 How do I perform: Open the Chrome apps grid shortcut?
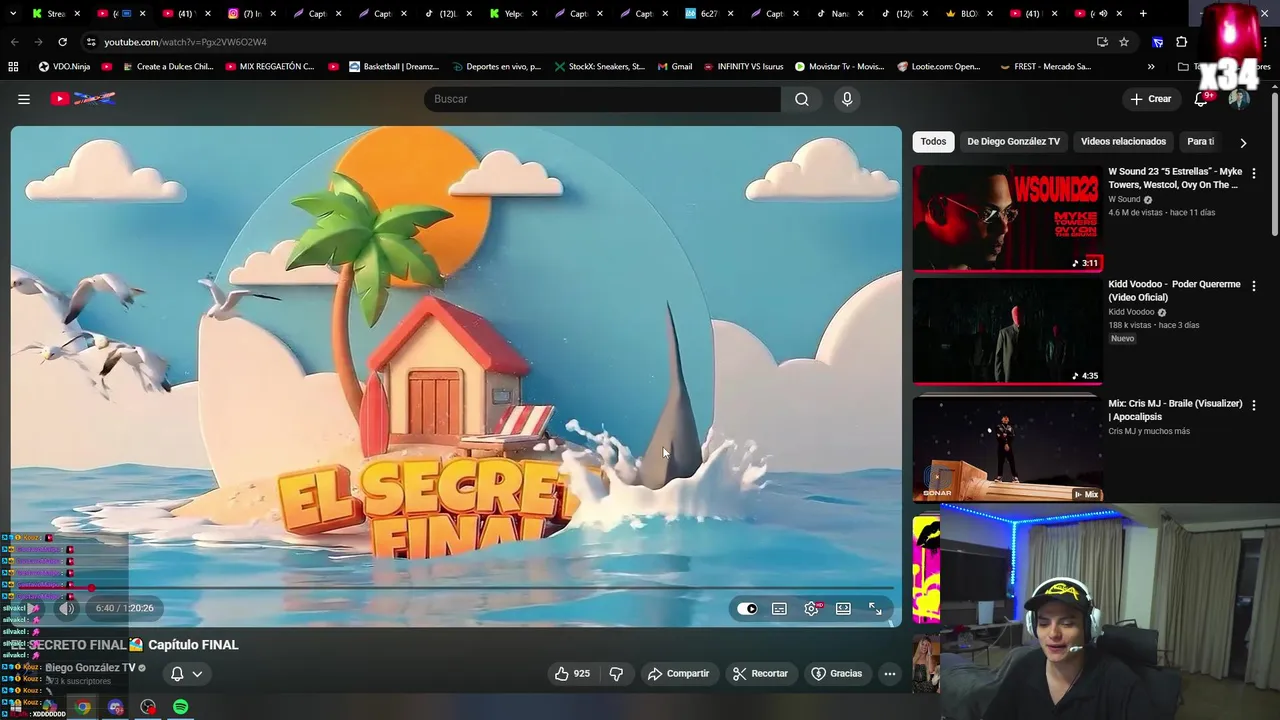click(13, 67)
